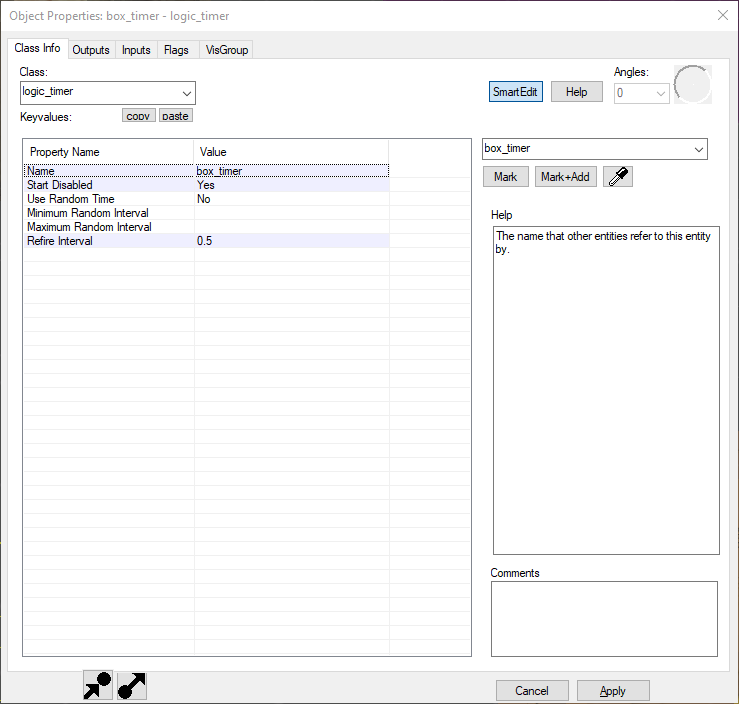Click the Value column header

tap(291, 152)
